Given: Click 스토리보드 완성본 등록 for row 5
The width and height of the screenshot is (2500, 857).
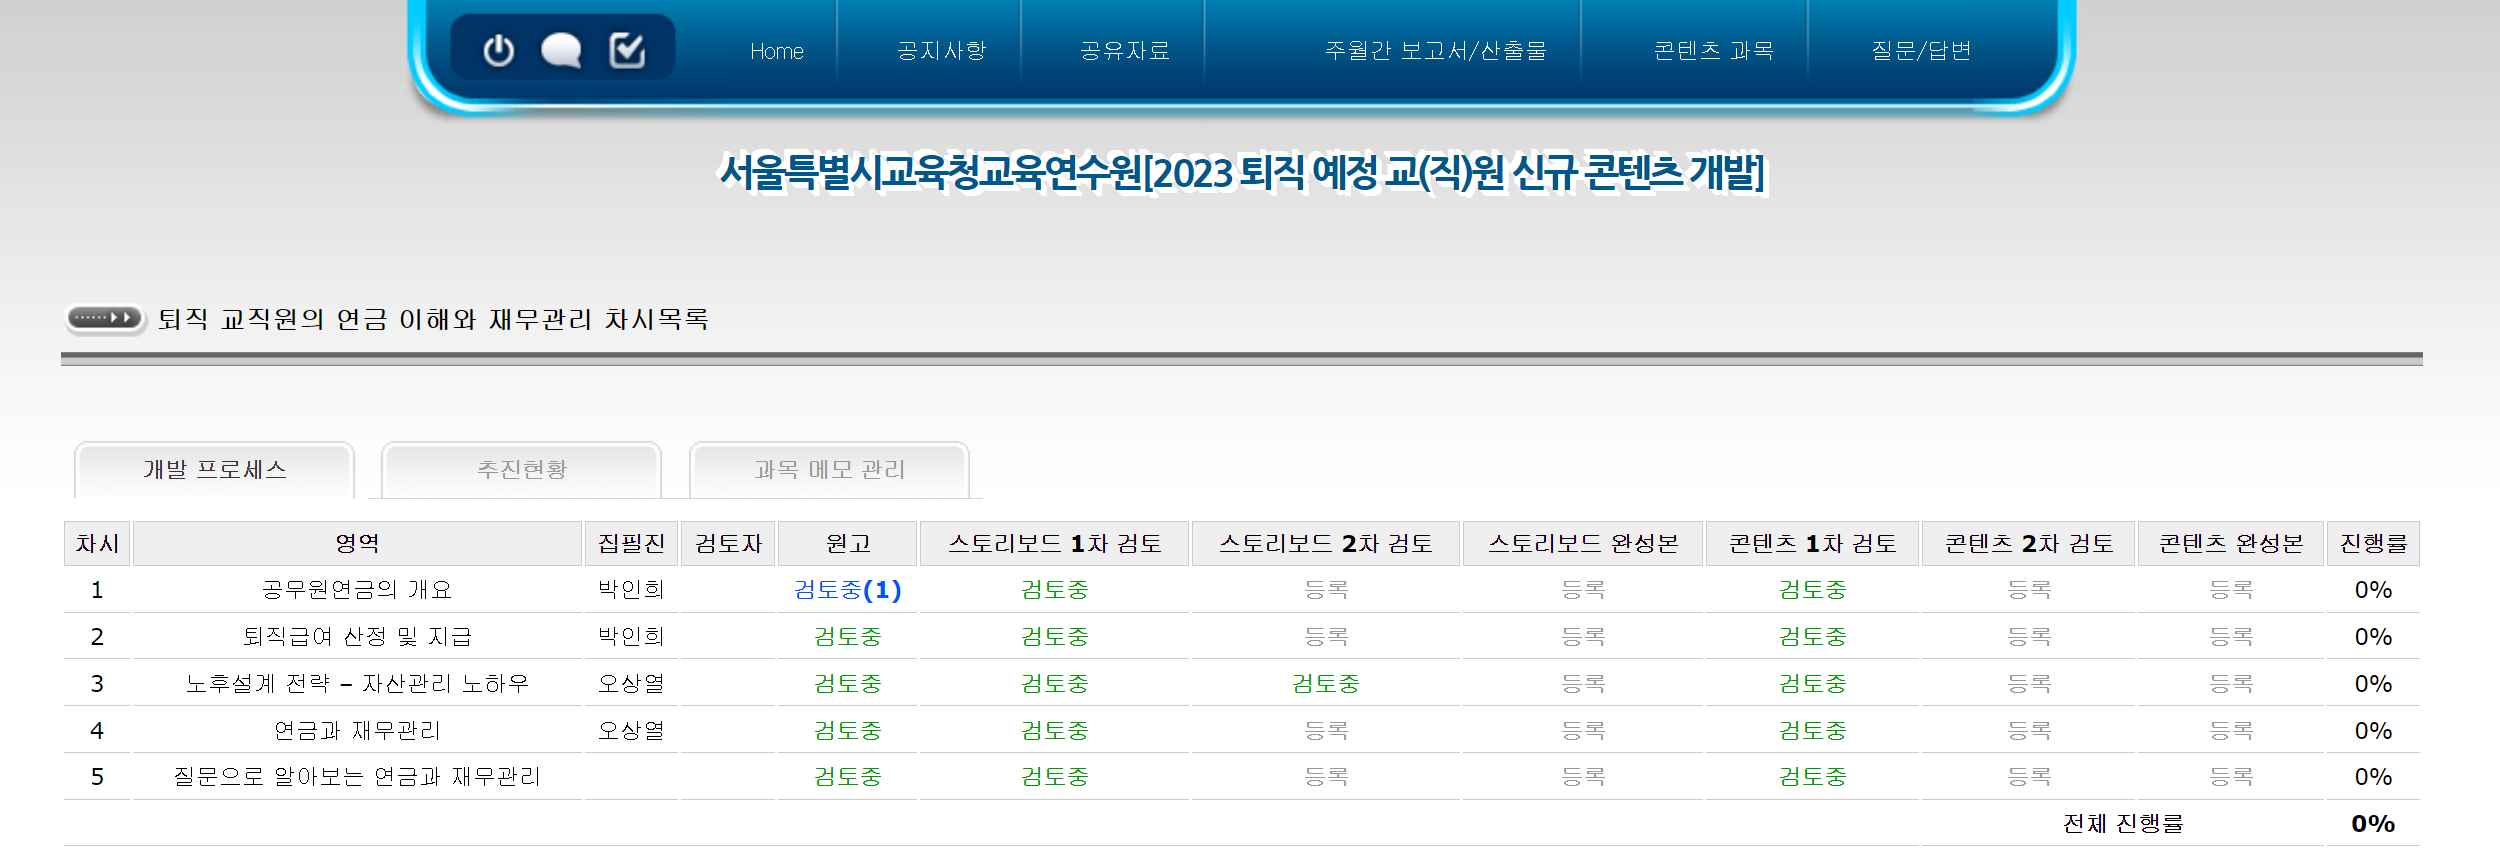Looking at the screenshot, I should coord(1583,777).
